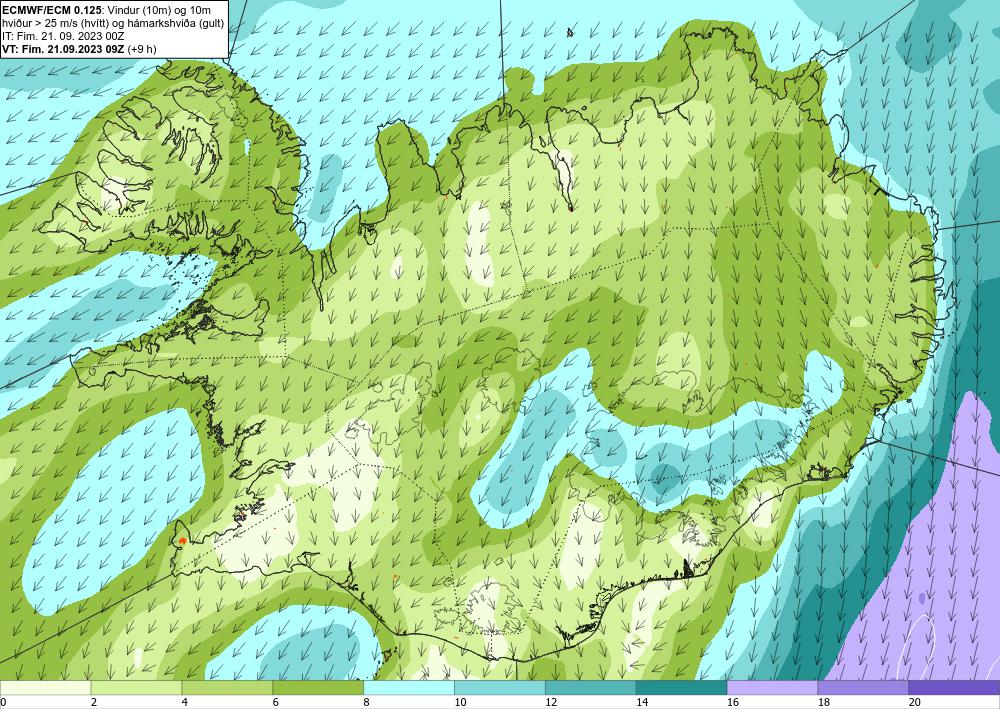1000x709 pixels.
Task: Click the dark violet above-20 m/s legend swatch
Action: click(954, 688)
